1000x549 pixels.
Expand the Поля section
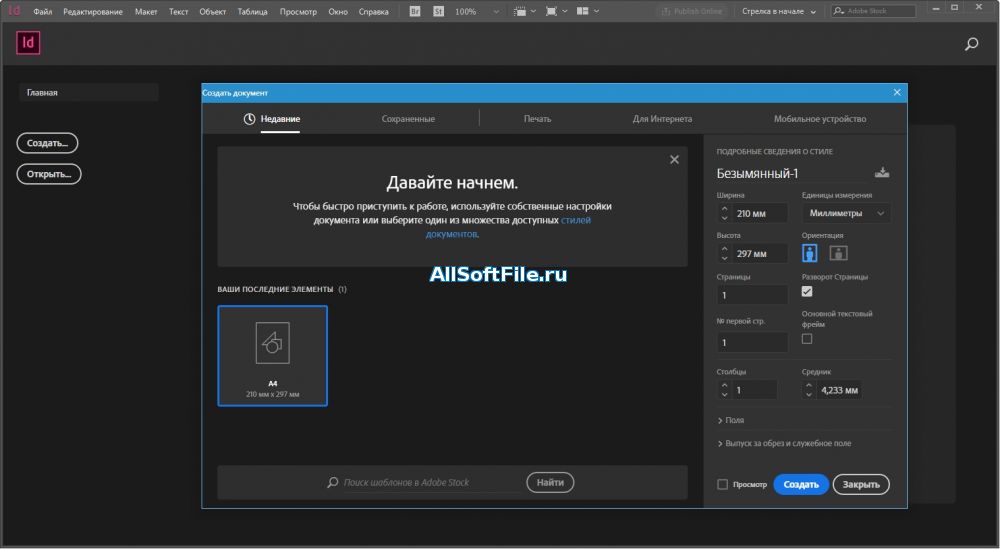(x=731, y=420)
